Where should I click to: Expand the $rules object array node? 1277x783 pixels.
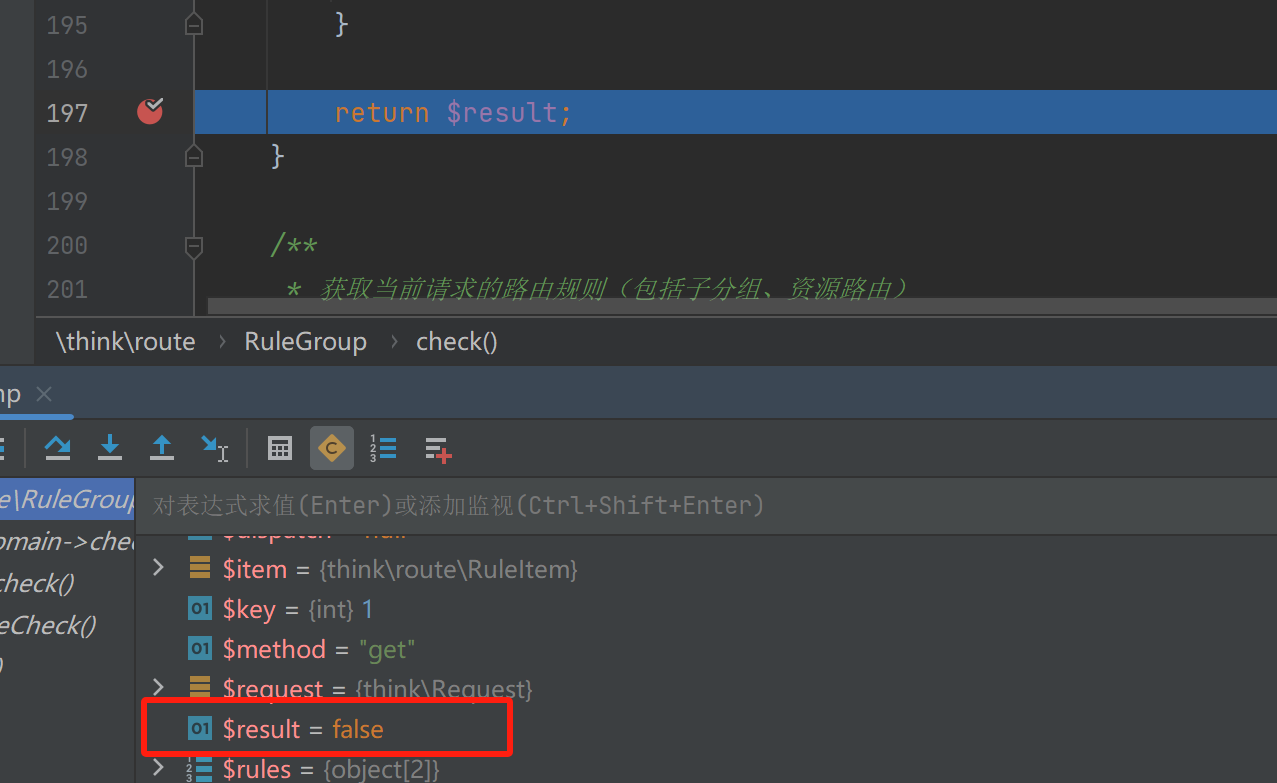click(x=158, y=768)
